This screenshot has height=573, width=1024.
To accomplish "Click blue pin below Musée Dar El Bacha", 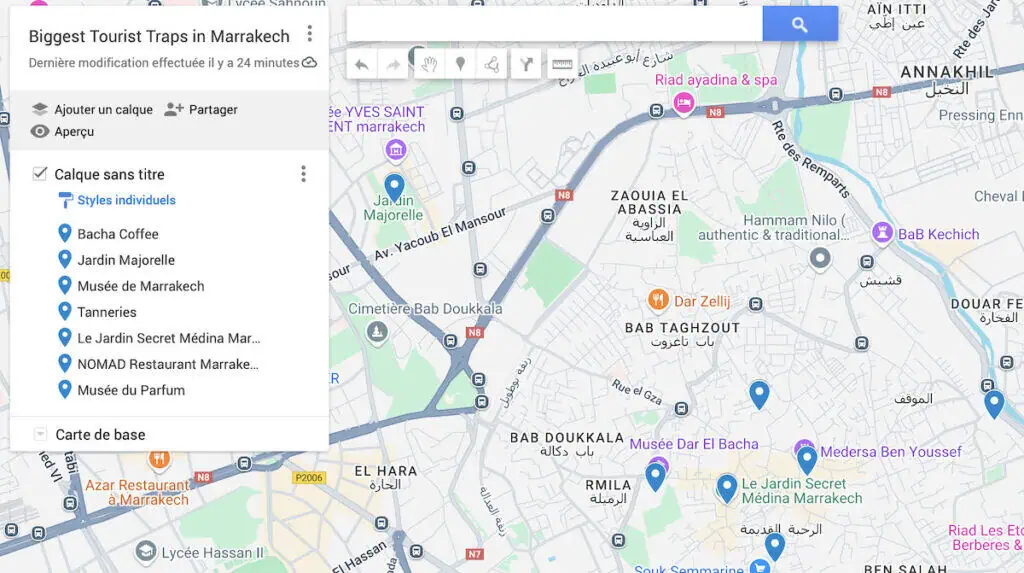I will pyautogui.click(x=655, y=477).
